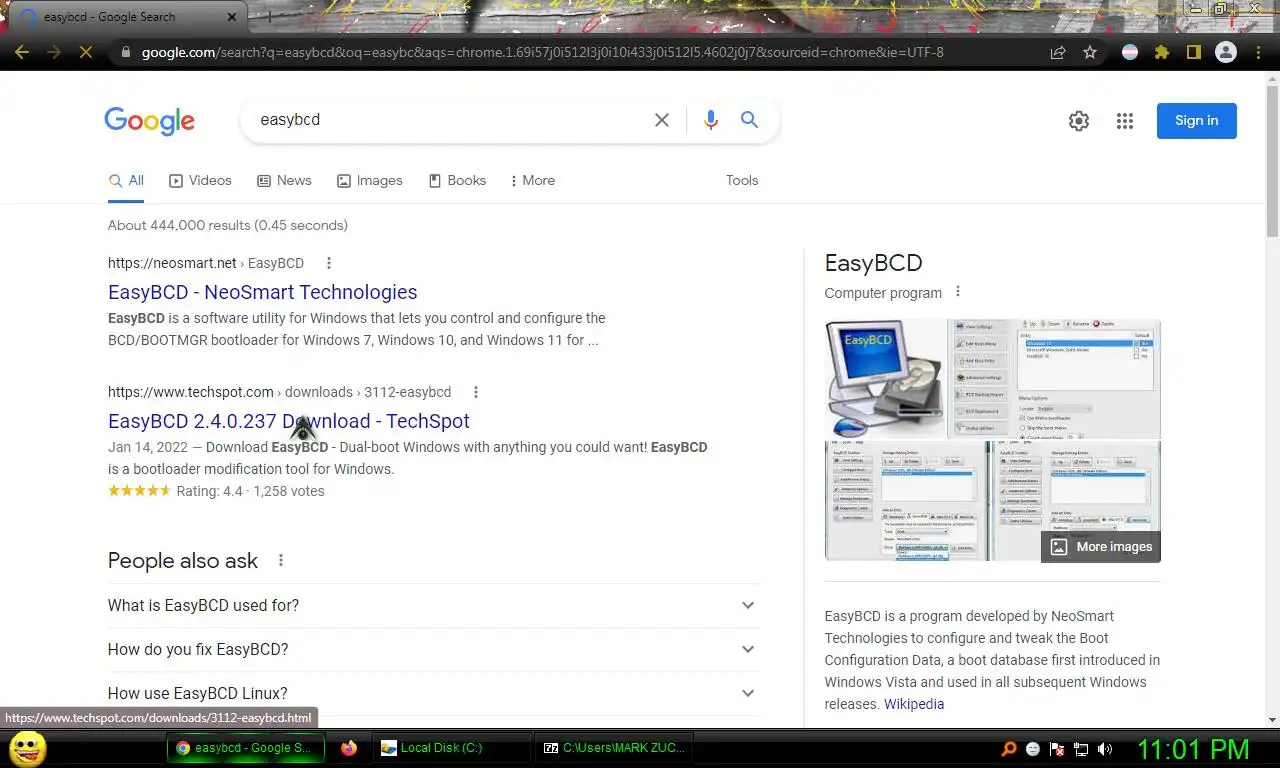
Task: Switch to Local Disk (C:) taskbar window
Action: tap(451, 748)
